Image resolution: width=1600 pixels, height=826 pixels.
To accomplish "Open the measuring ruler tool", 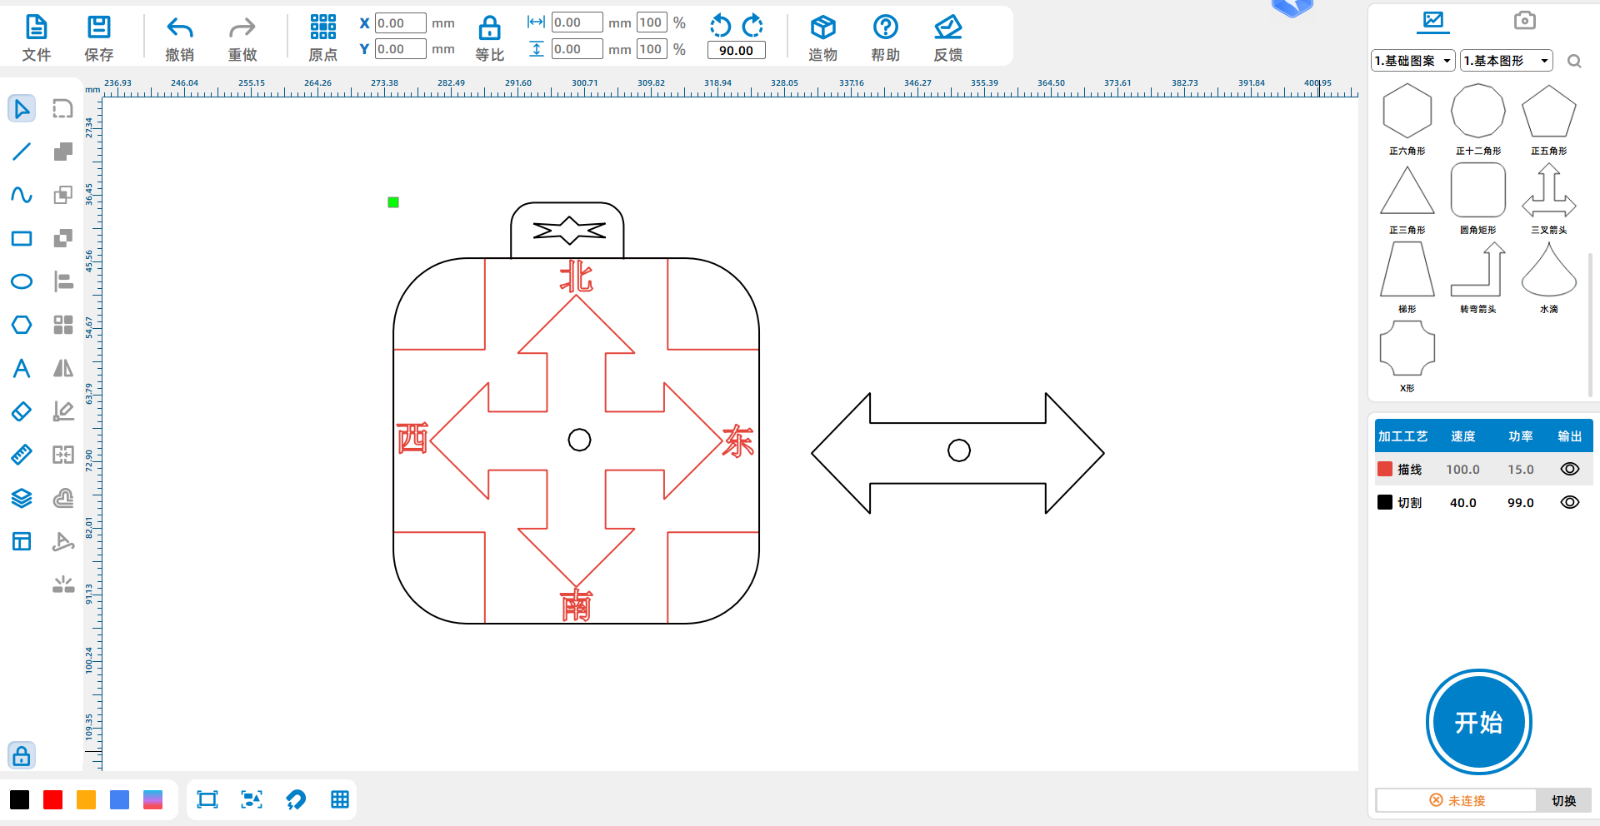I will (21, 455).
